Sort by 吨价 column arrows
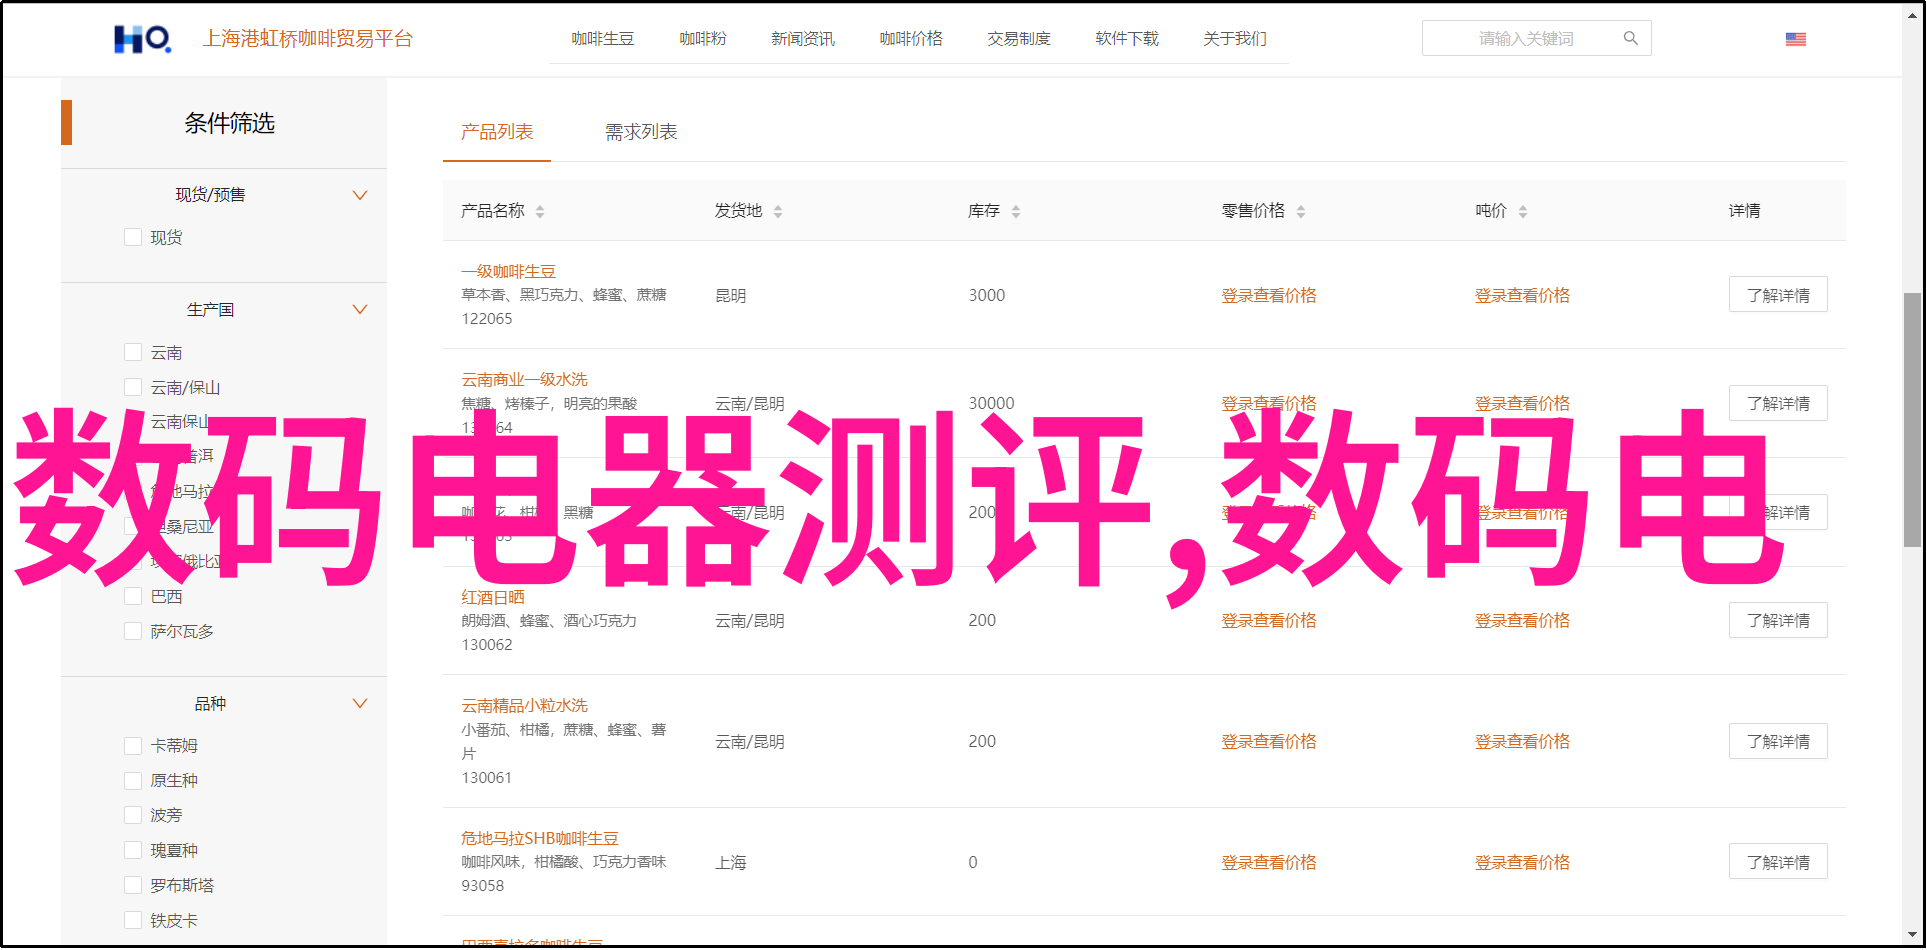This screenshot has width=1927, height=950. (x=1523, y=211)
